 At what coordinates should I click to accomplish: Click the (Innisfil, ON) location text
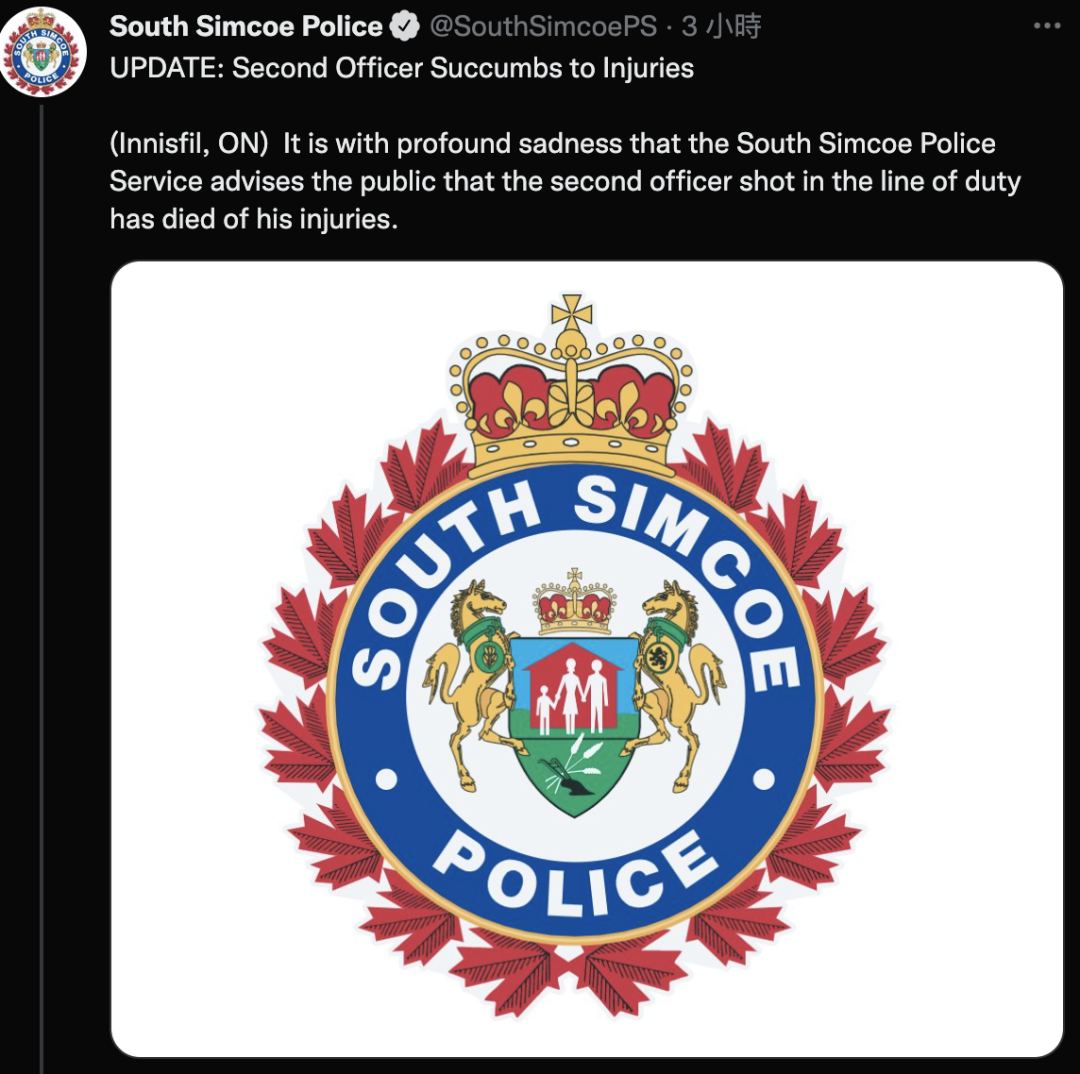pos(189,144)
